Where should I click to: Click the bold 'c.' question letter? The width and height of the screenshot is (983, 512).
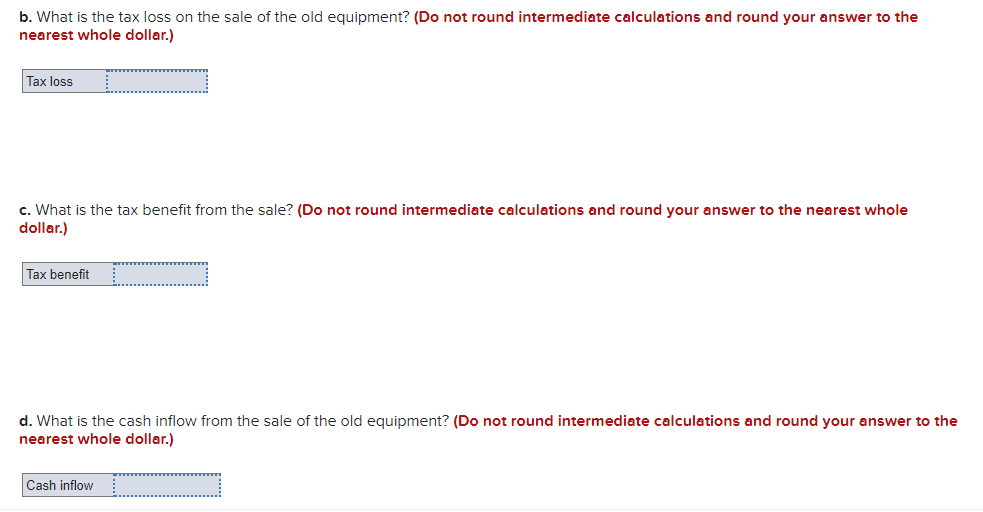pos(26,210)
